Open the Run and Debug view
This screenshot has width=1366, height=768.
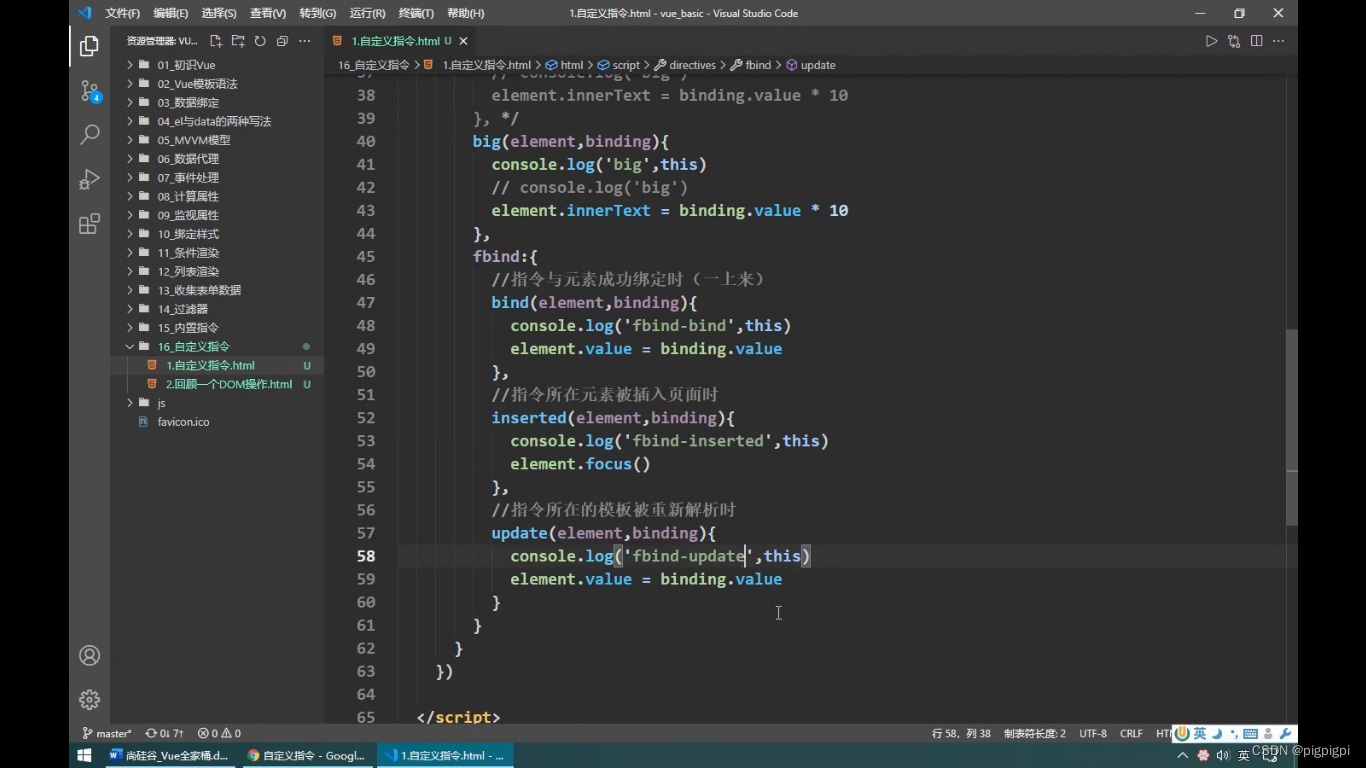coord(89,179)
